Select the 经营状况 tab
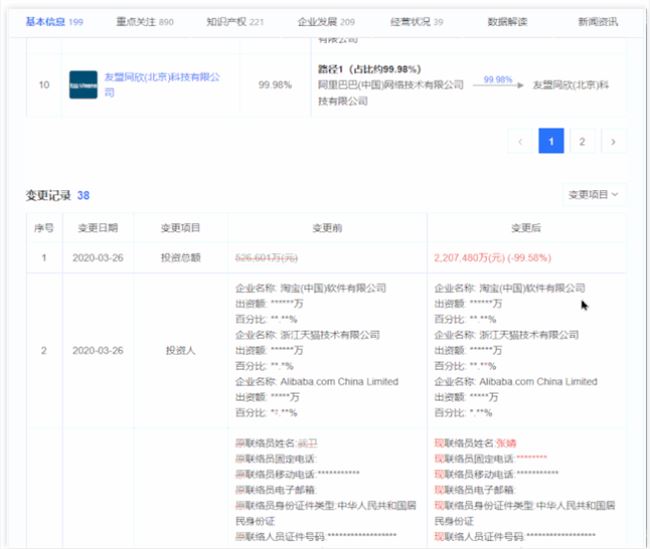This screenshot has width=650, height=549. [417, 22]
